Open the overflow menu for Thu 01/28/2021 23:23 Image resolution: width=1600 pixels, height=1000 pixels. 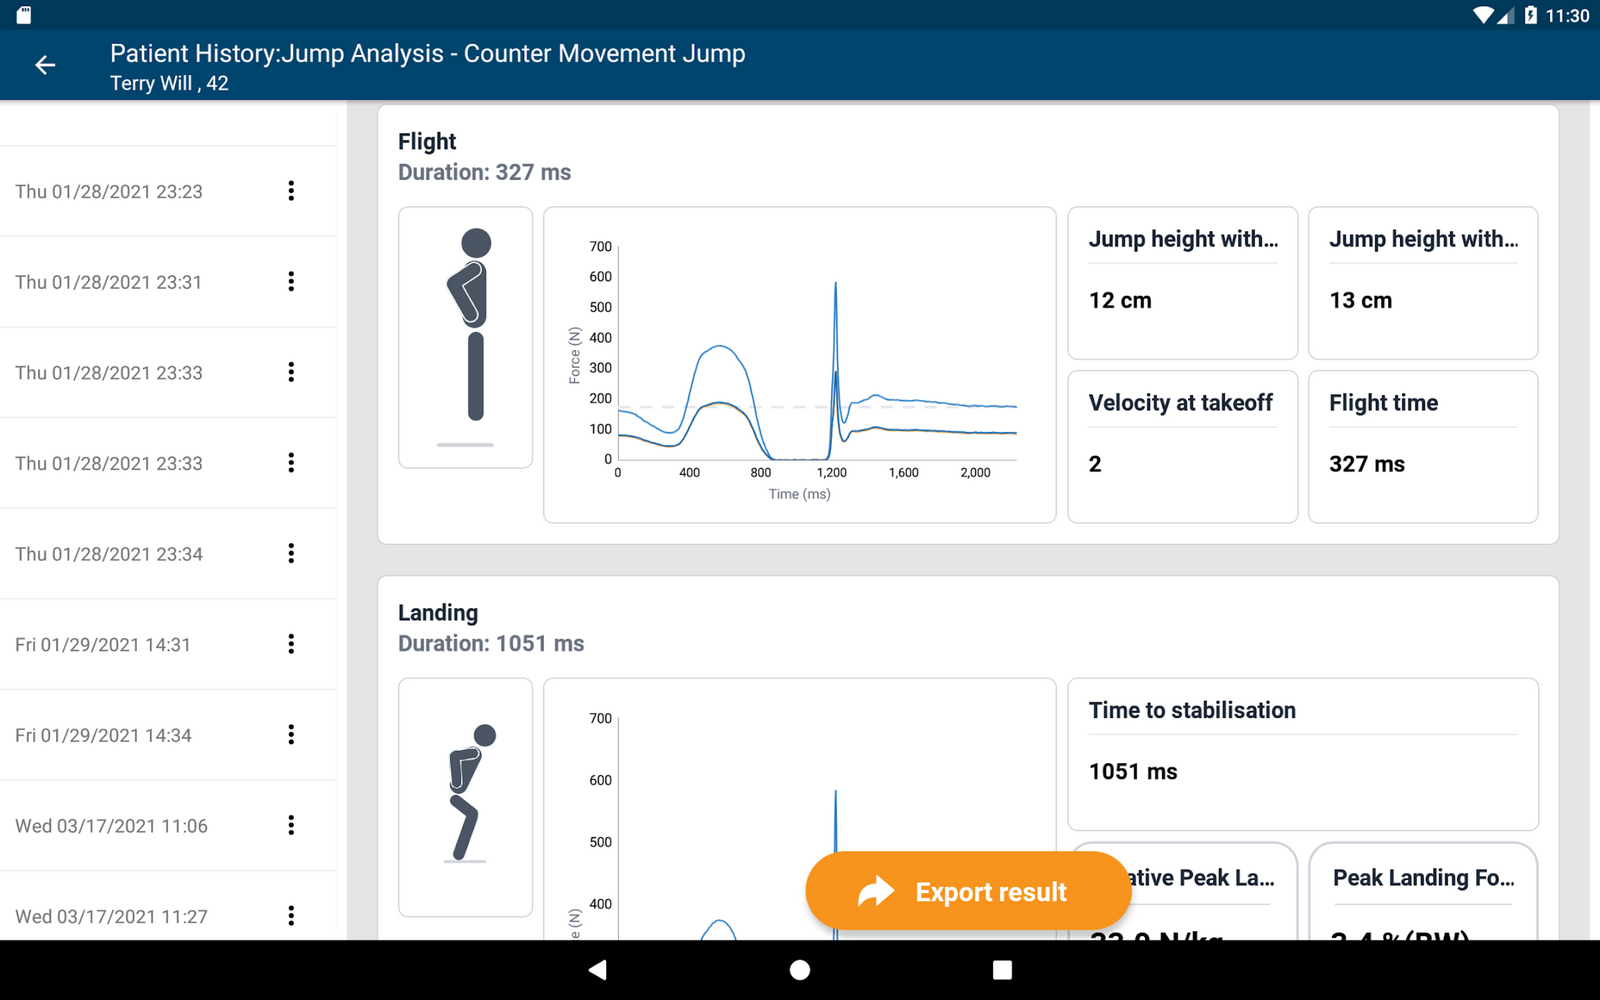[x=291, y=190]
